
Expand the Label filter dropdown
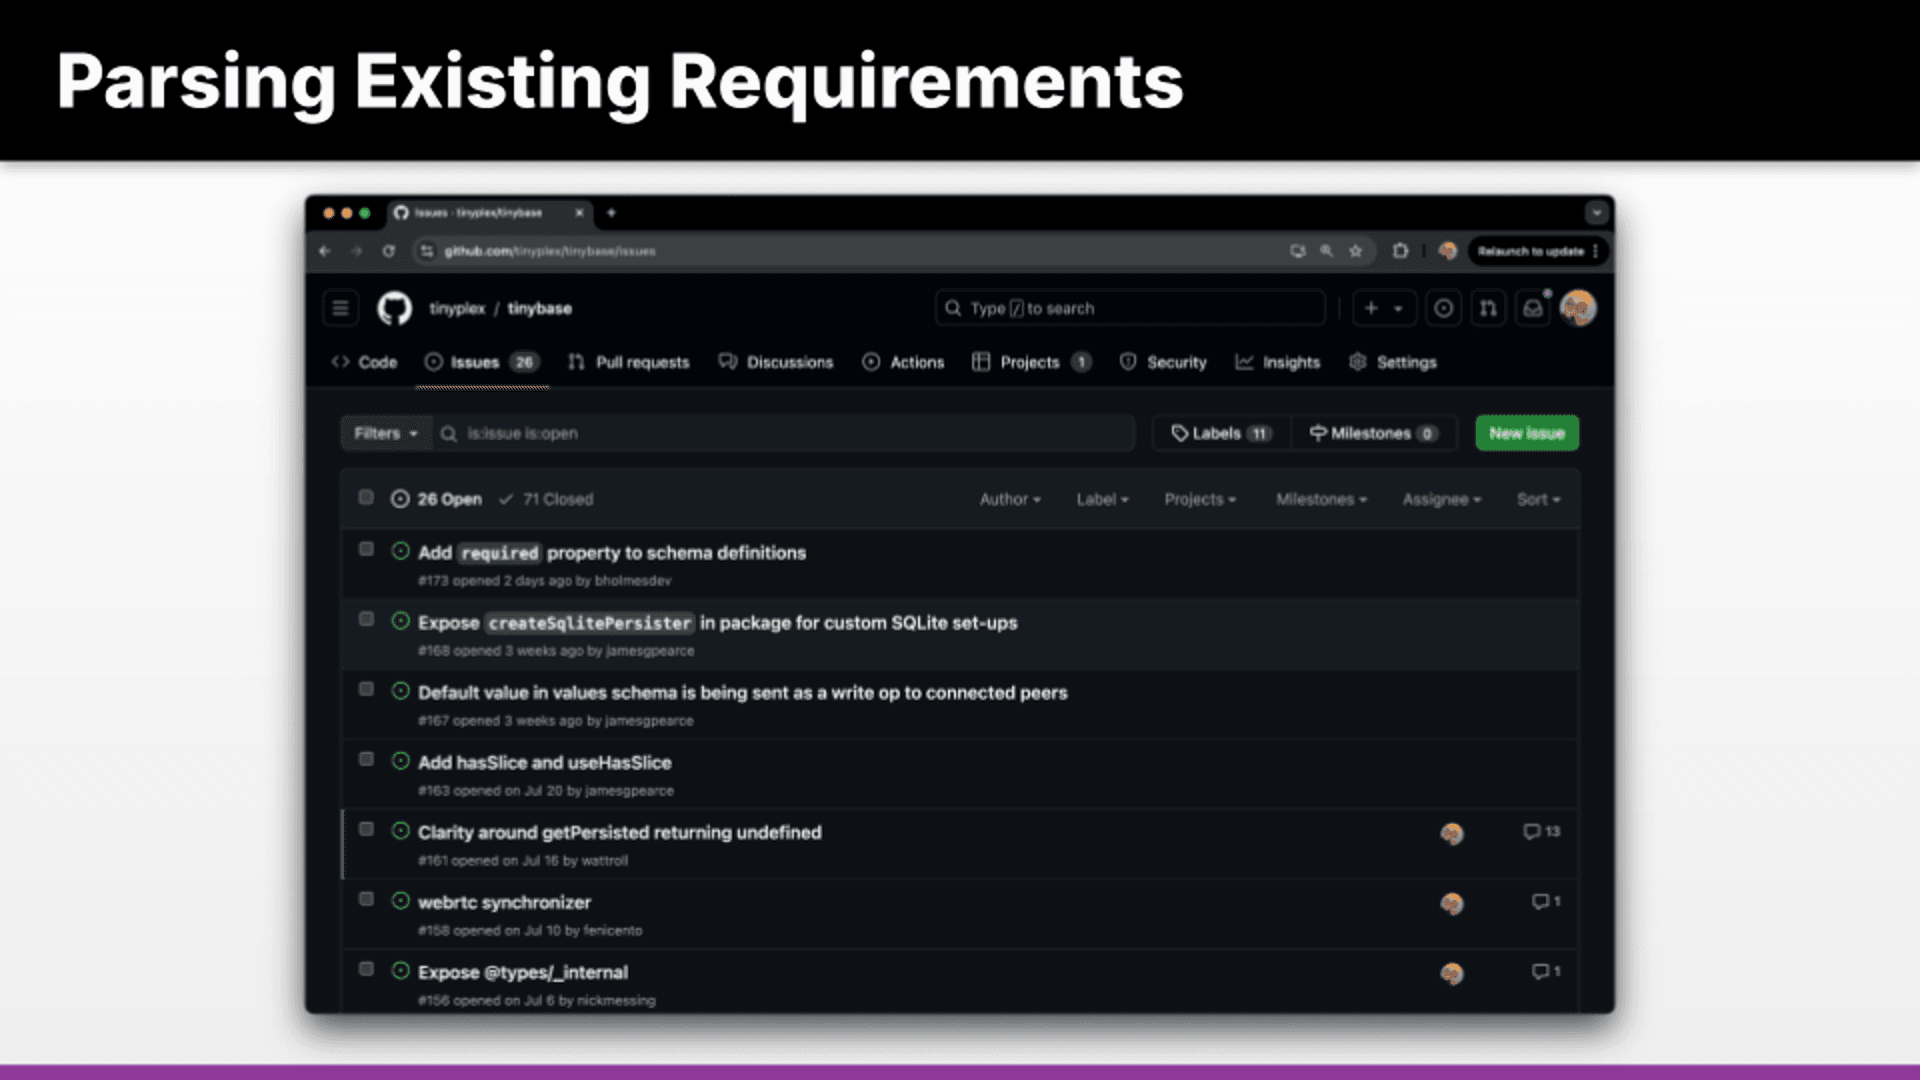[x=1102, y=499]
